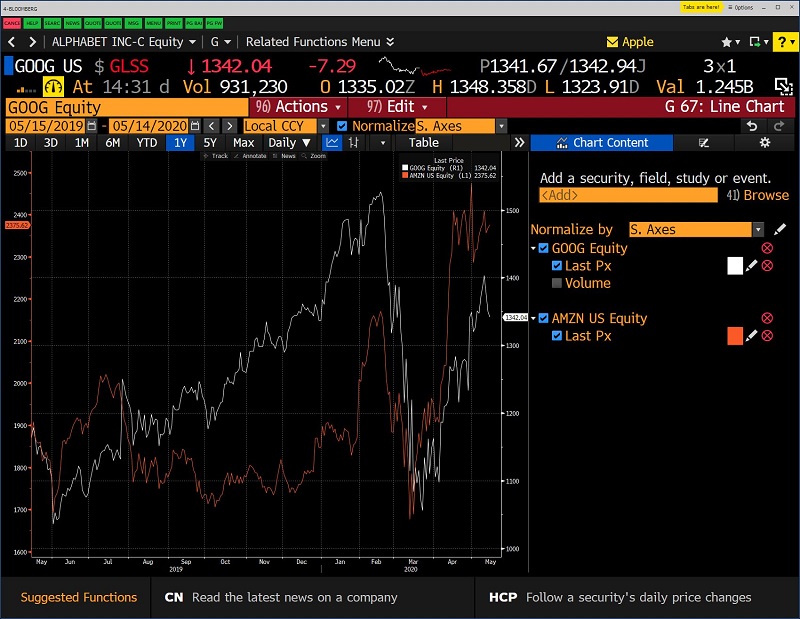Click the line chart type icon
The width and height of the screenshot is (800, 619).
(334, 143)
